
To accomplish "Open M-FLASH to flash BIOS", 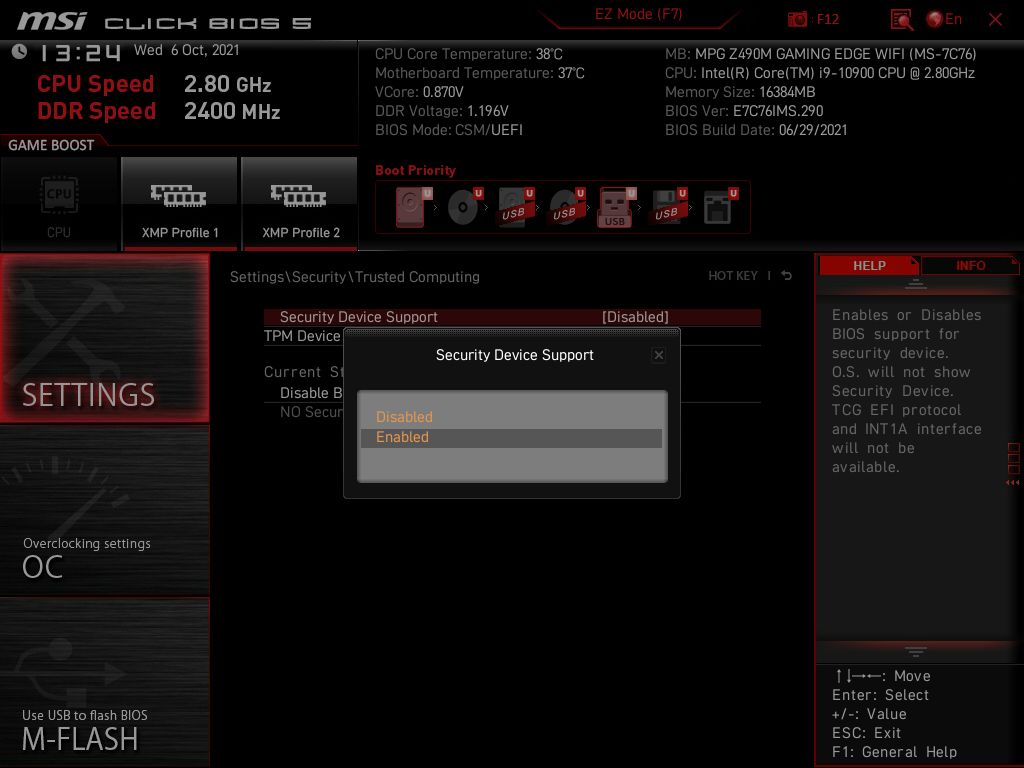I will [x=104, y=682].
